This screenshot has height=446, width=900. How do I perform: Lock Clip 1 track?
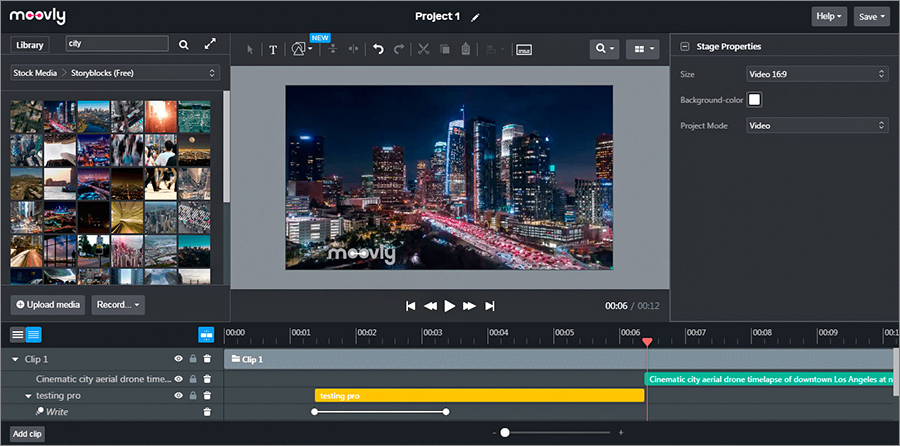point(193,359)
